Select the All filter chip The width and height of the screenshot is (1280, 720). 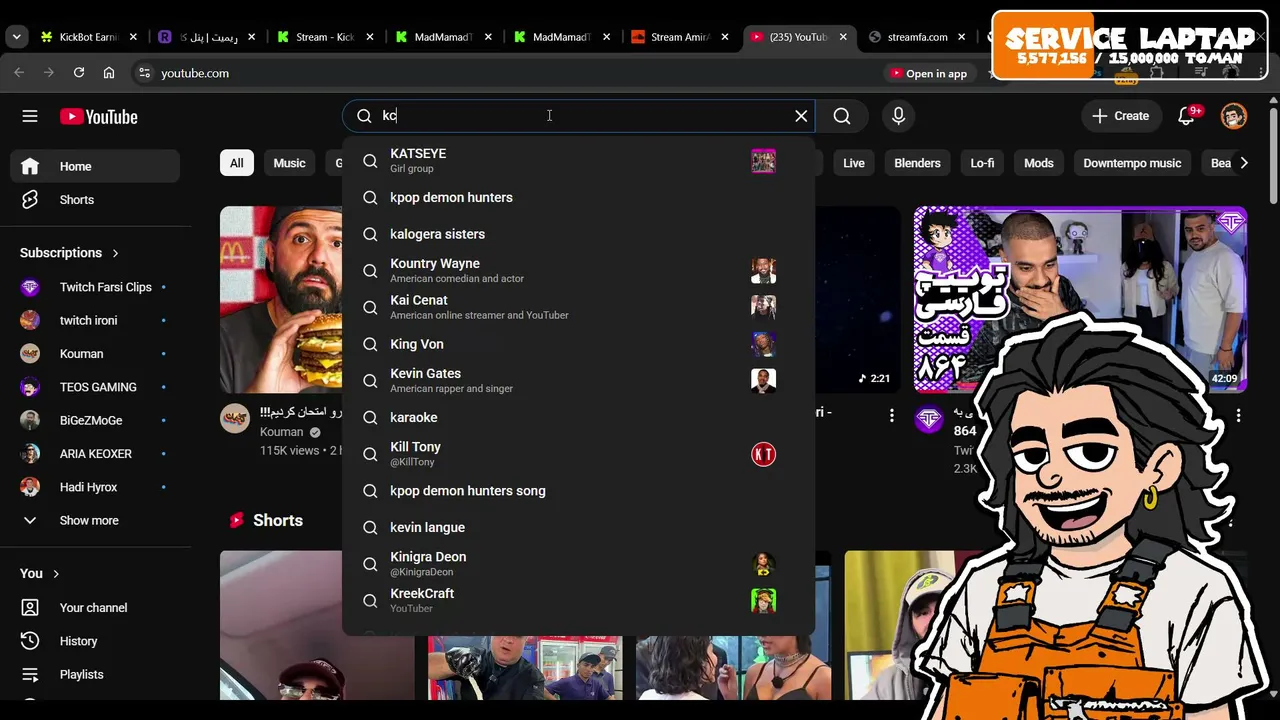point(236,163)
